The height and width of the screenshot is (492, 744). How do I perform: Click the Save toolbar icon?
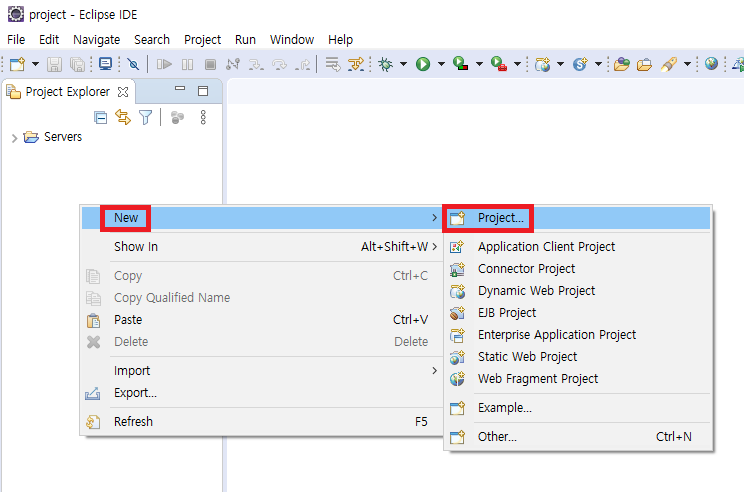[54, 64]
